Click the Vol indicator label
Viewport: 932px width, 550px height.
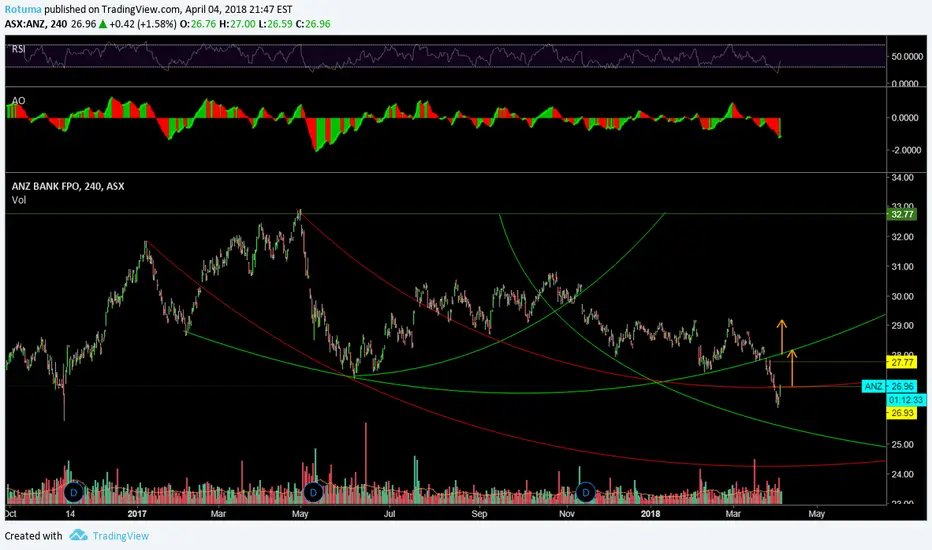[18, 200]
